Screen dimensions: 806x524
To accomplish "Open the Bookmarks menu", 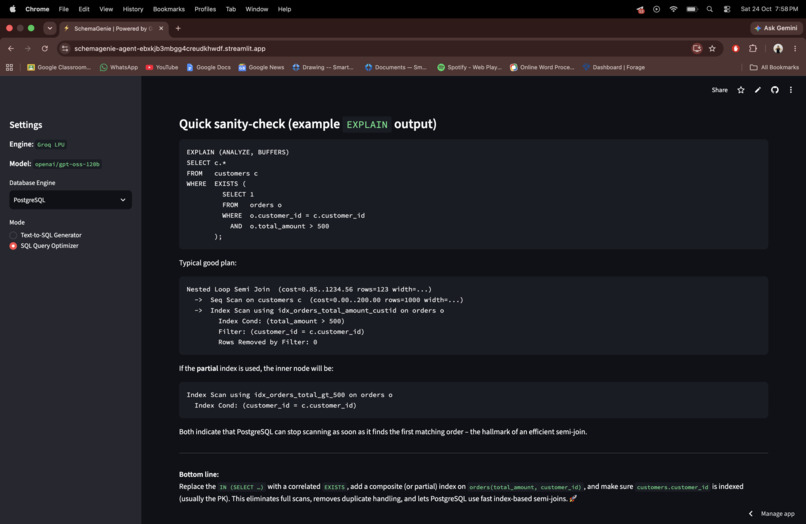I will coord(169,9).
